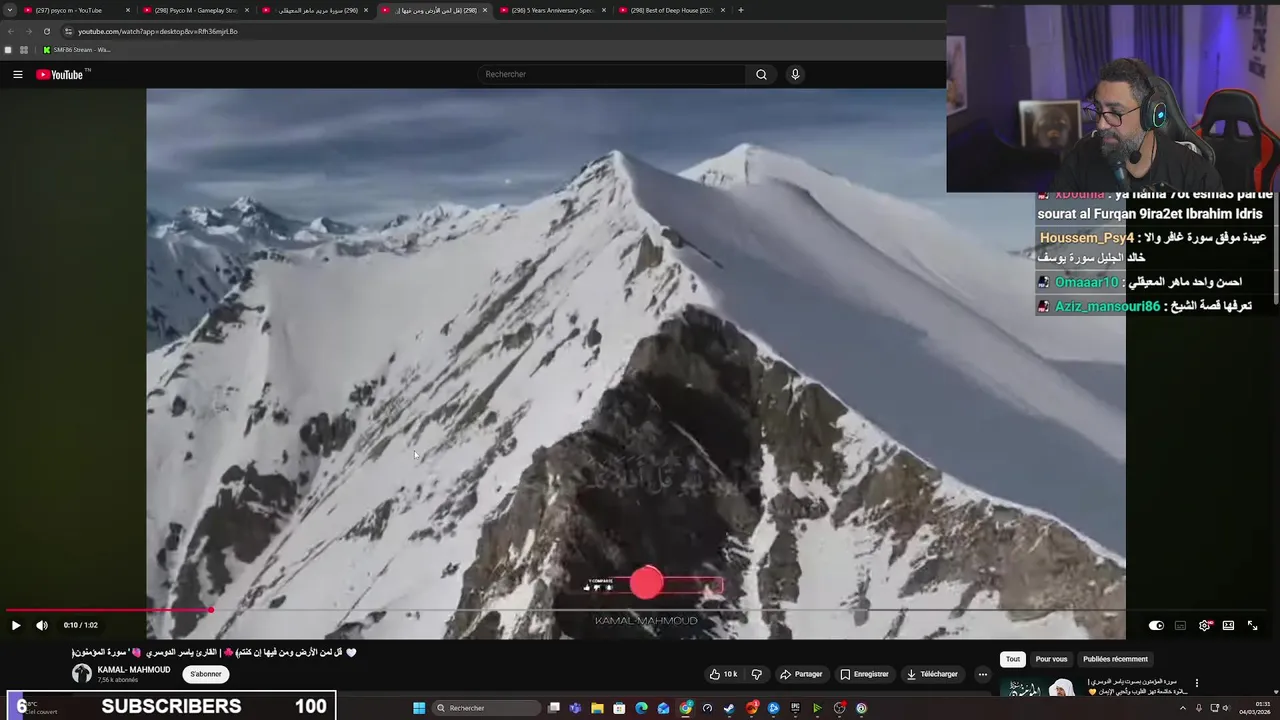Viewport: 1280px width, 720px height.
Task: Enter fullscreen from the player controls
Action: 1252,625
